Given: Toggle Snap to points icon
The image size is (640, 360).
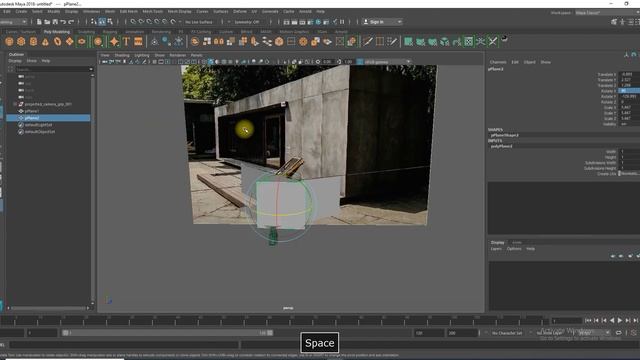Looking at the screenshot, I should tap(149, 22).
